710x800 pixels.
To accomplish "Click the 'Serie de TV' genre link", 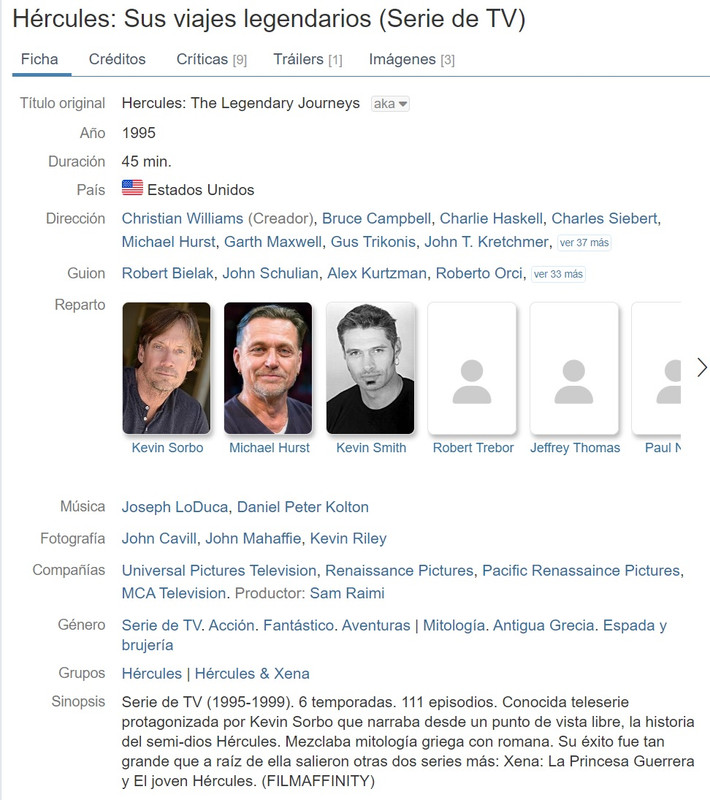I will point(161,626).
